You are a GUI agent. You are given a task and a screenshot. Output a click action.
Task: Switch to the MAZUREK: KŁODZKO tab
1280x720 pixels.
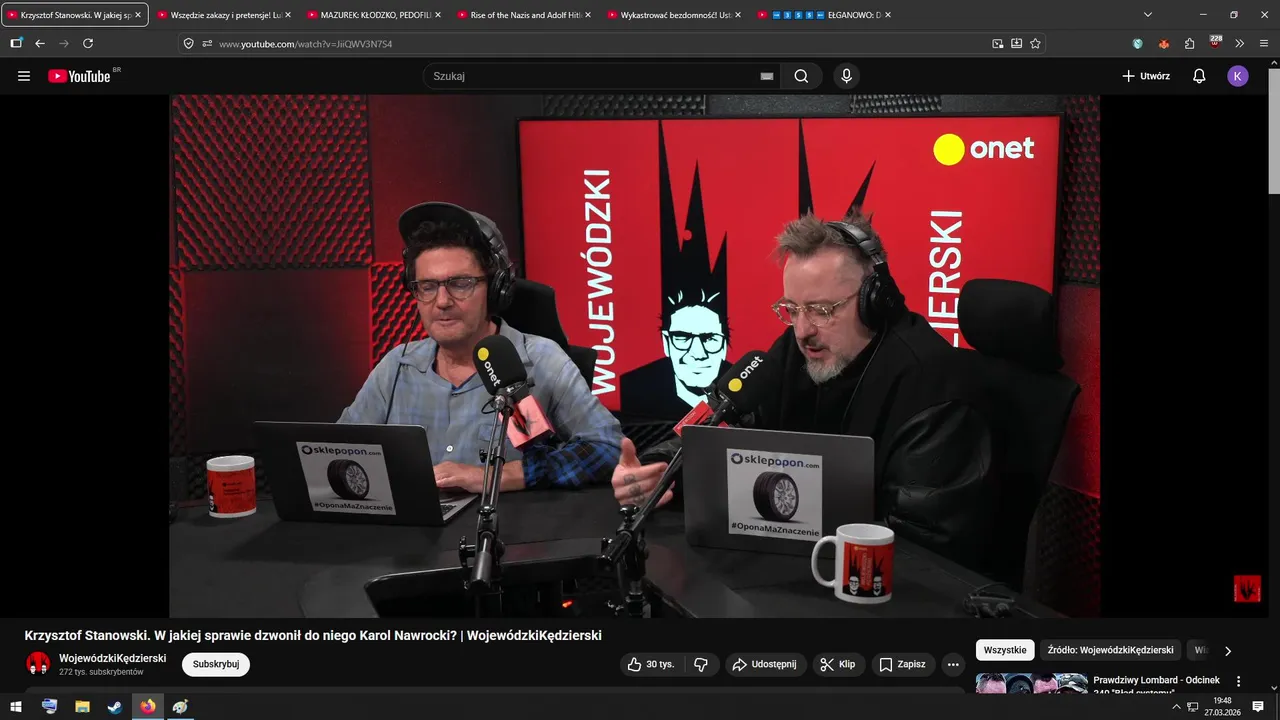pos(368,15)
